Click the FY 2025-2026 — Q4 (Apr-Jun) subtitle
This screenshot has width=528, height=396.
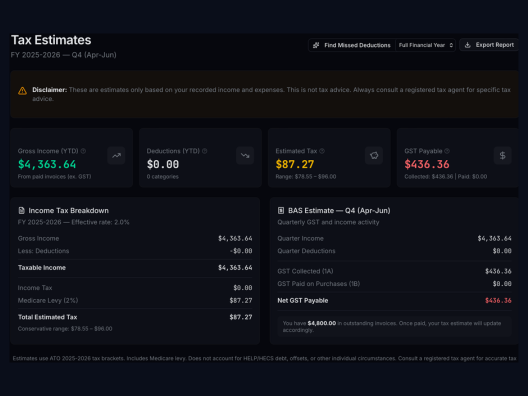click(64, 55)
